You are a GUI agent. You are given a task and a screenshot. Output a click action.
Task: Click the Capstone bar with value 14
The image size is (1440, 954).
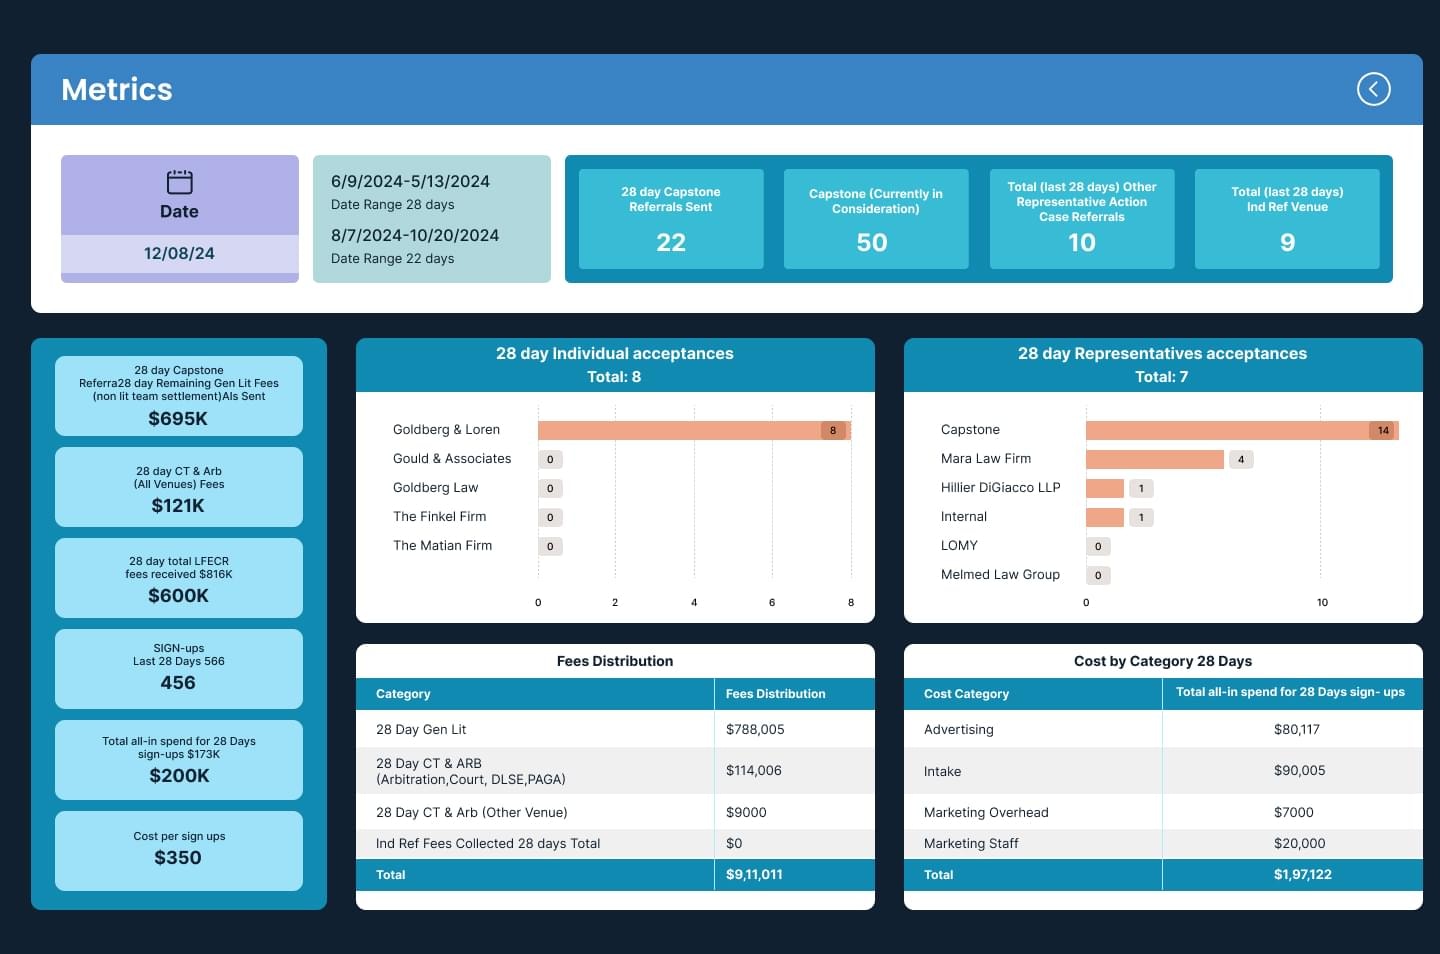pyautogui.click(x=1242, y=430)
